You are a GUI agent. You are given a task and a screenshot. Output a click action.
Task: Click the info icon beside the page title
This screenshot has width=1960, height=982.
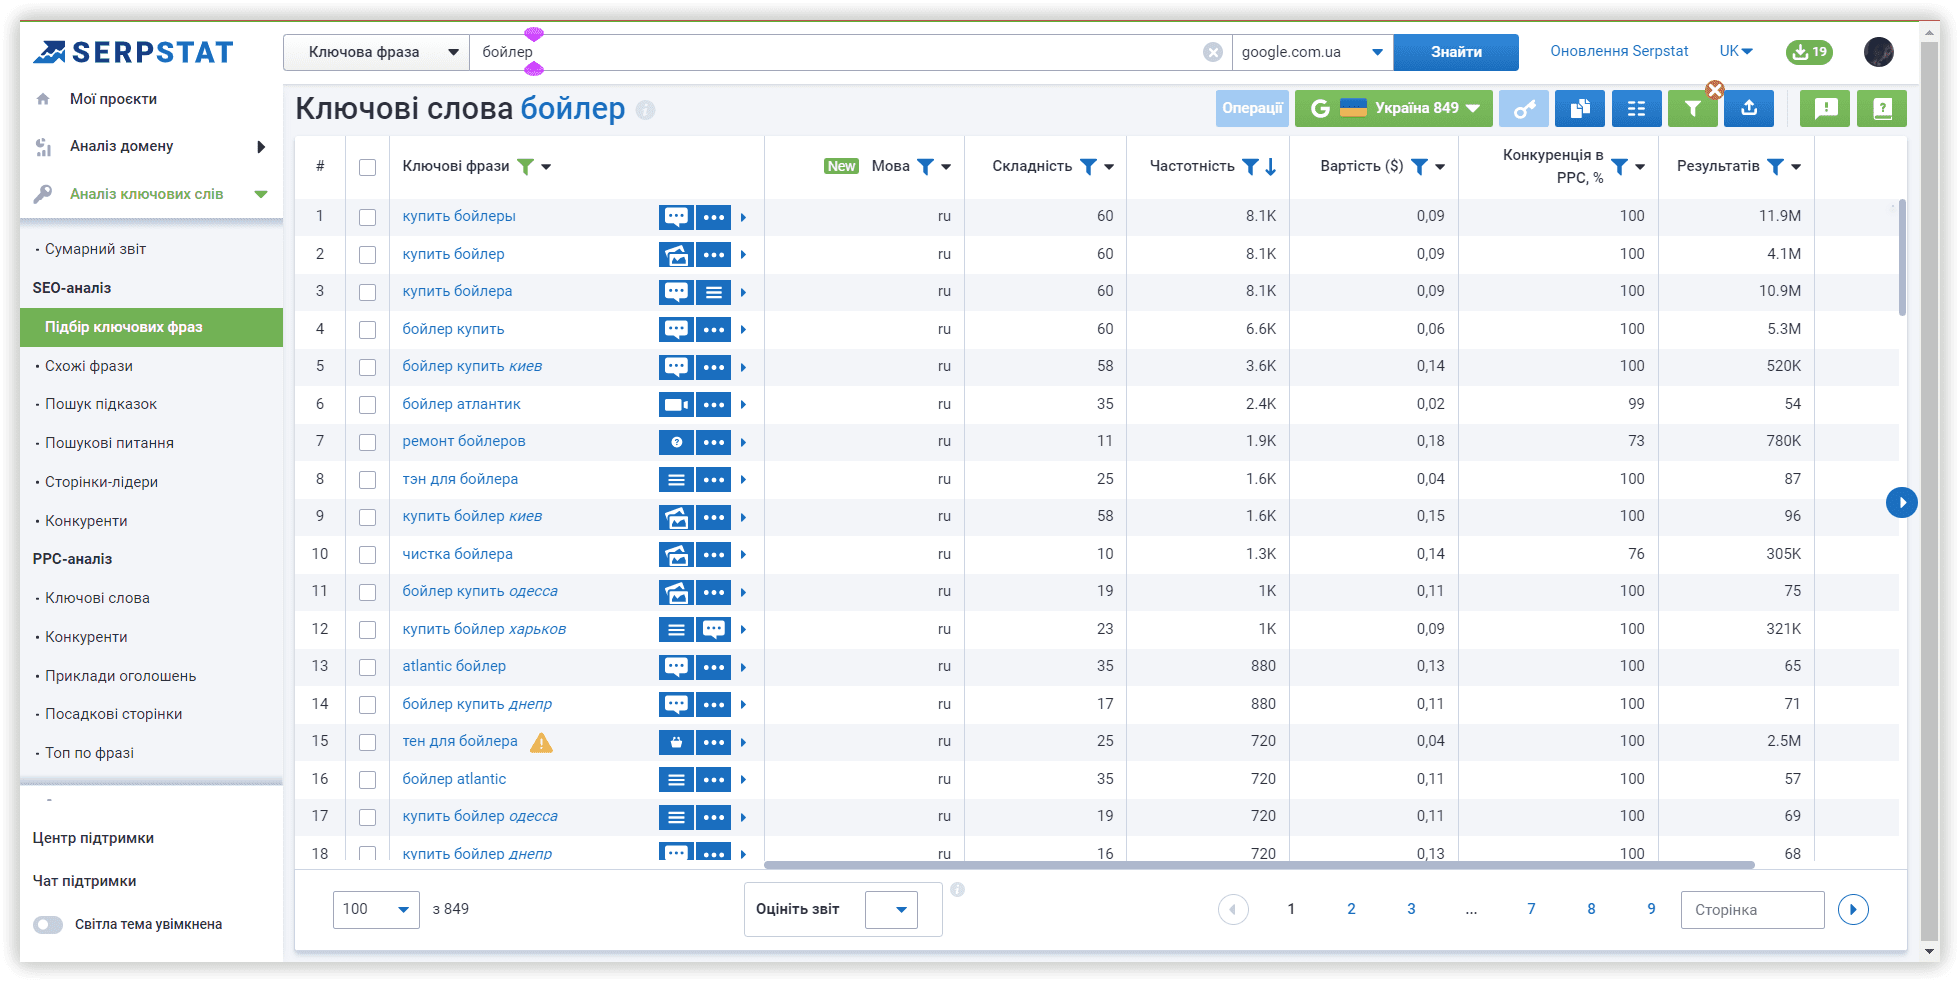tap(646, 109)
